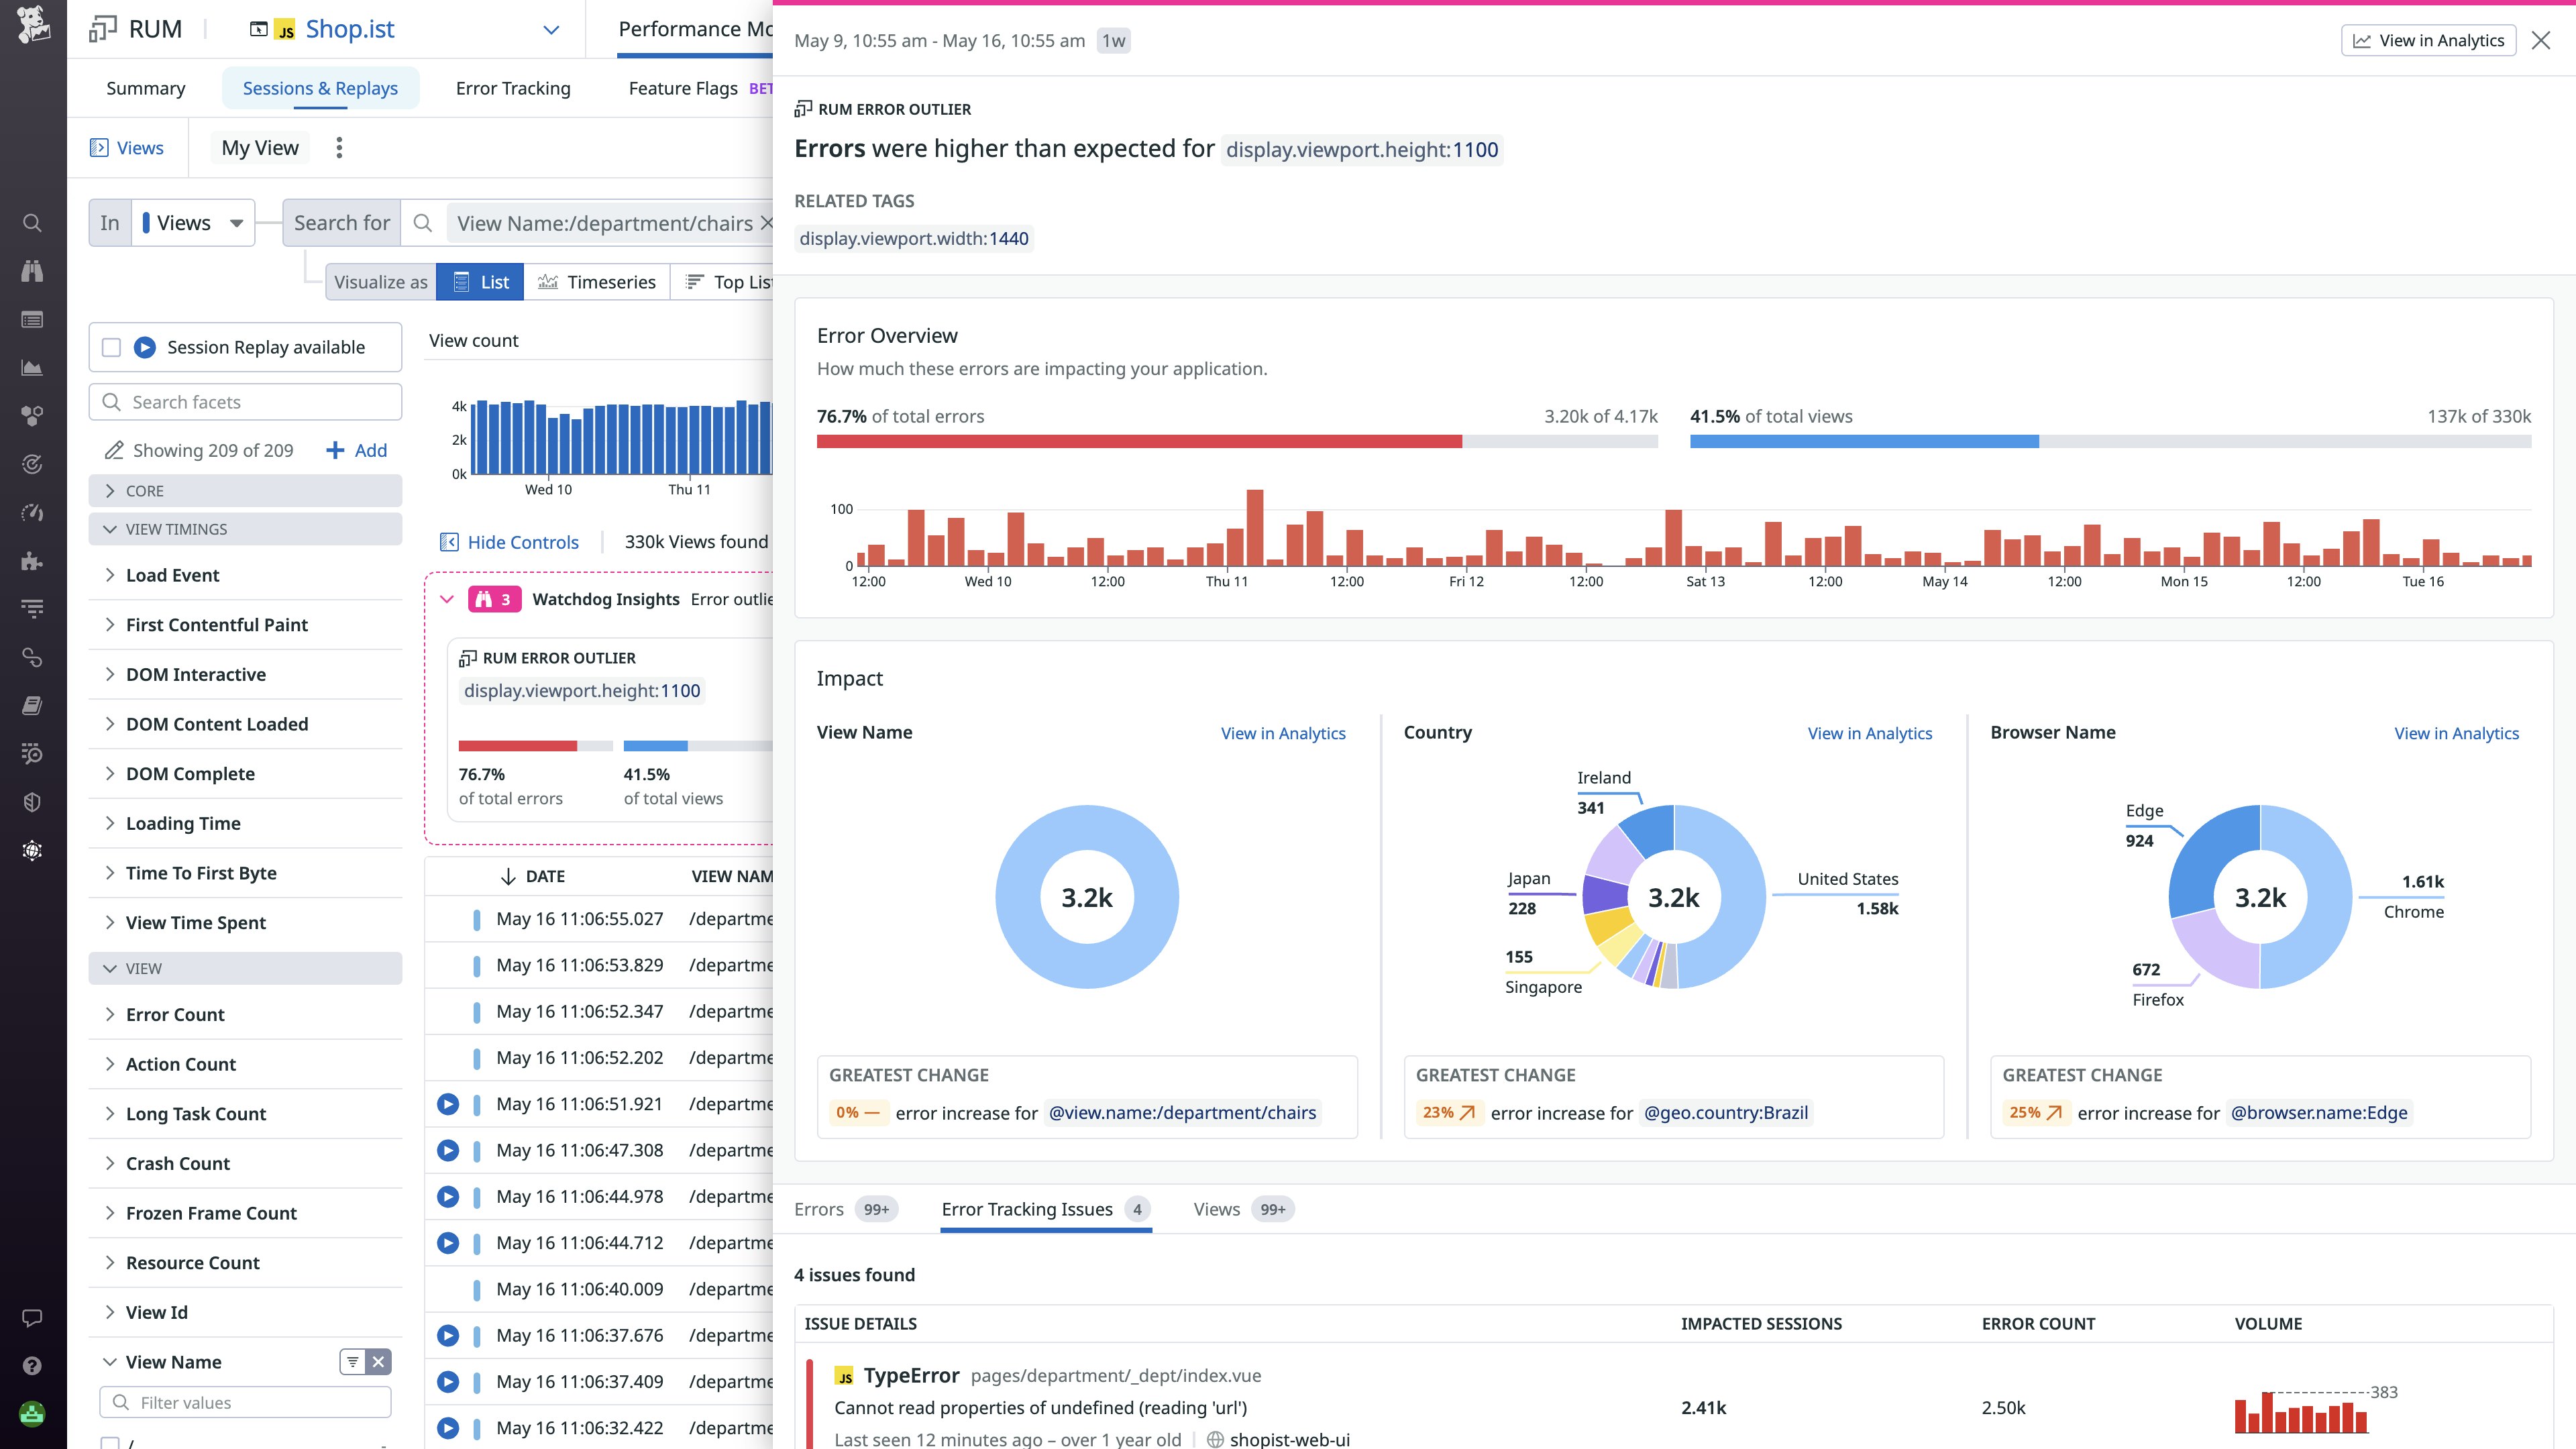This screenshot has height=1449, width=2576.
Task: Clear the View Name facet filter with the X icon
Action: coord(378,1362)
